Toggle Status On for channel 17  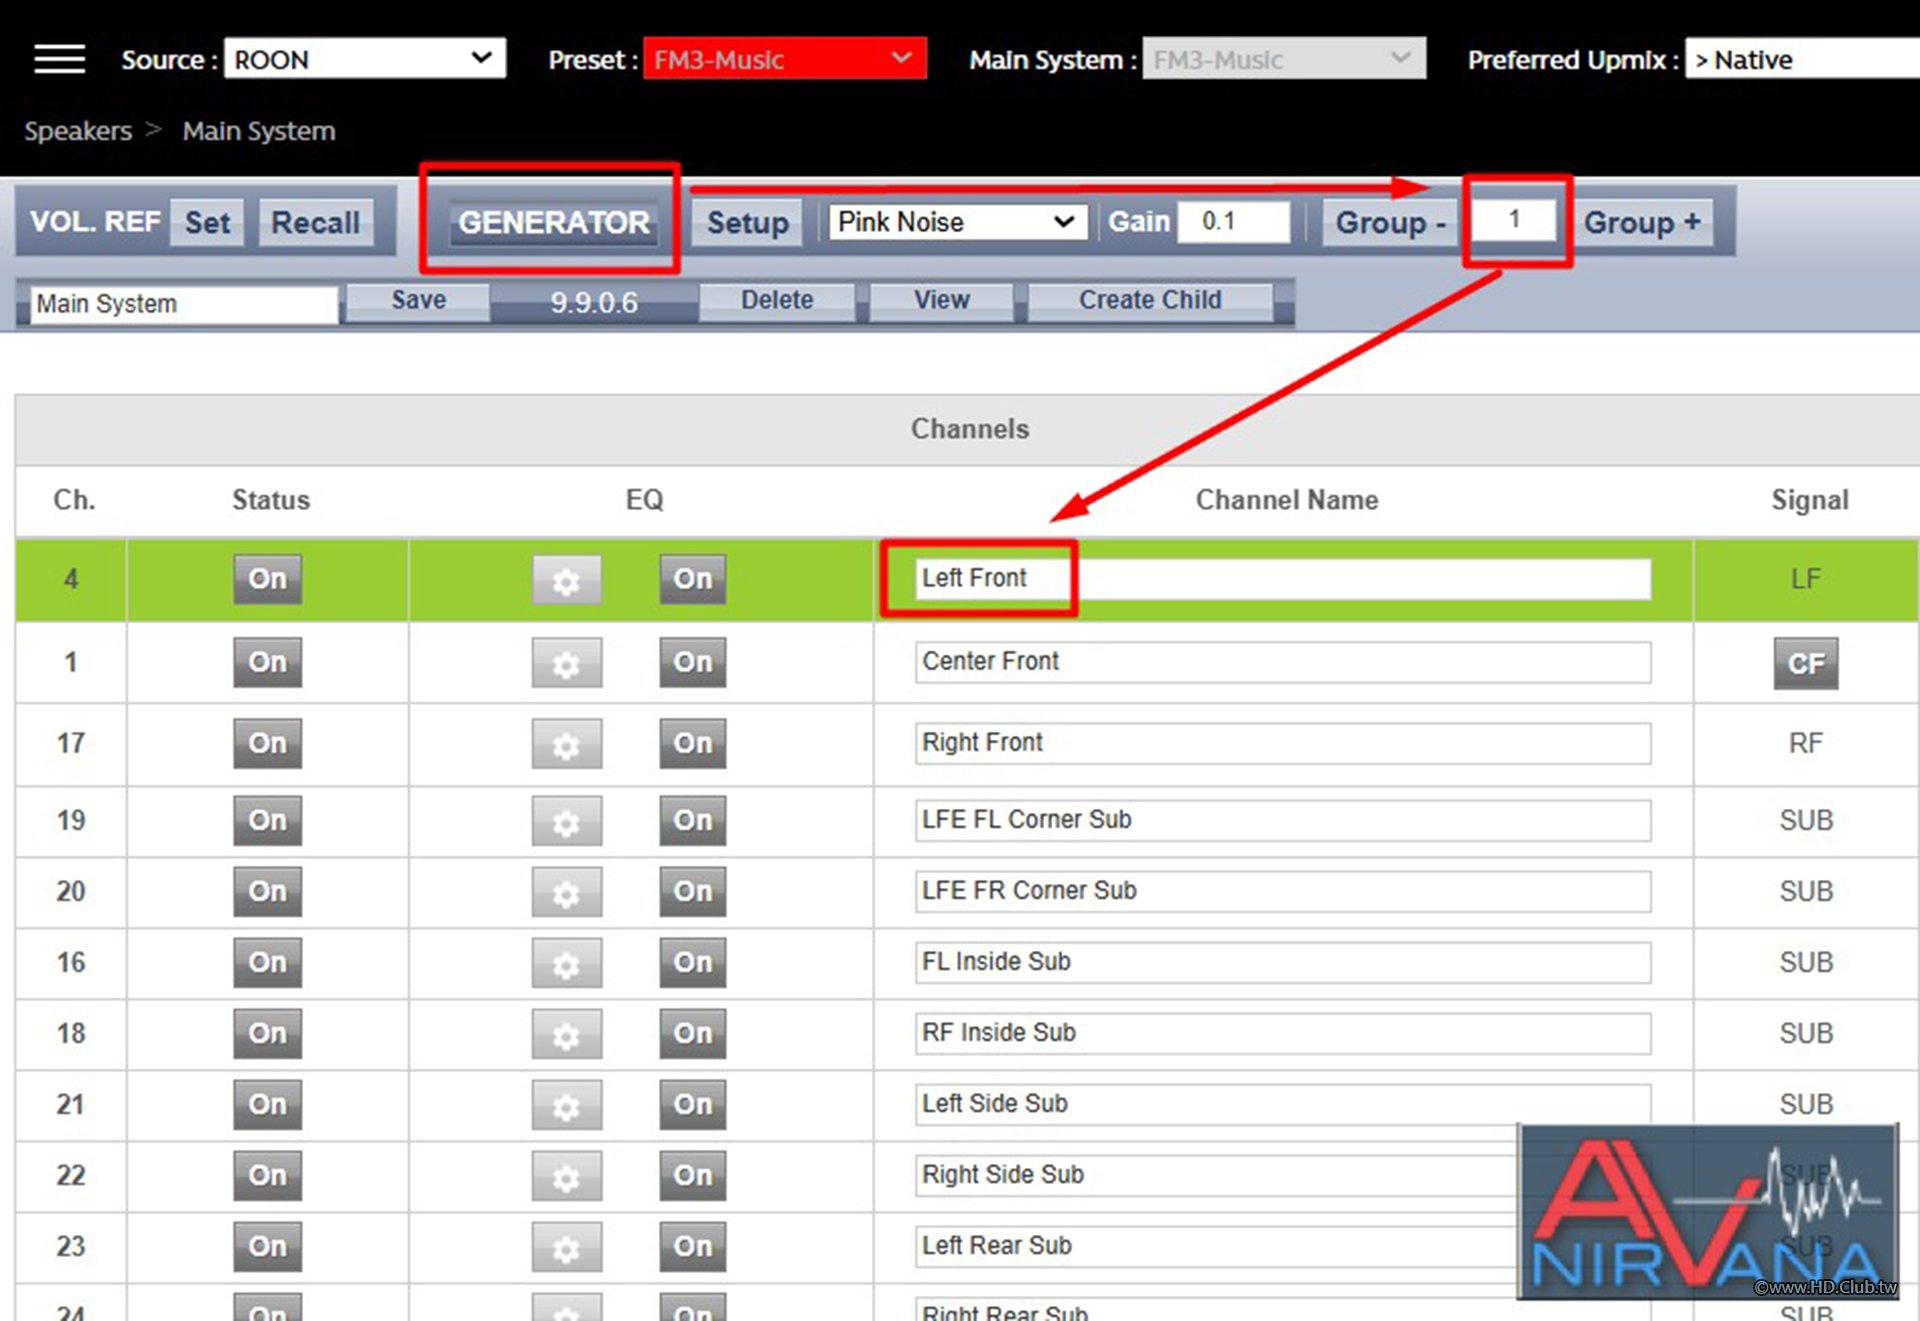click(267, 743)
